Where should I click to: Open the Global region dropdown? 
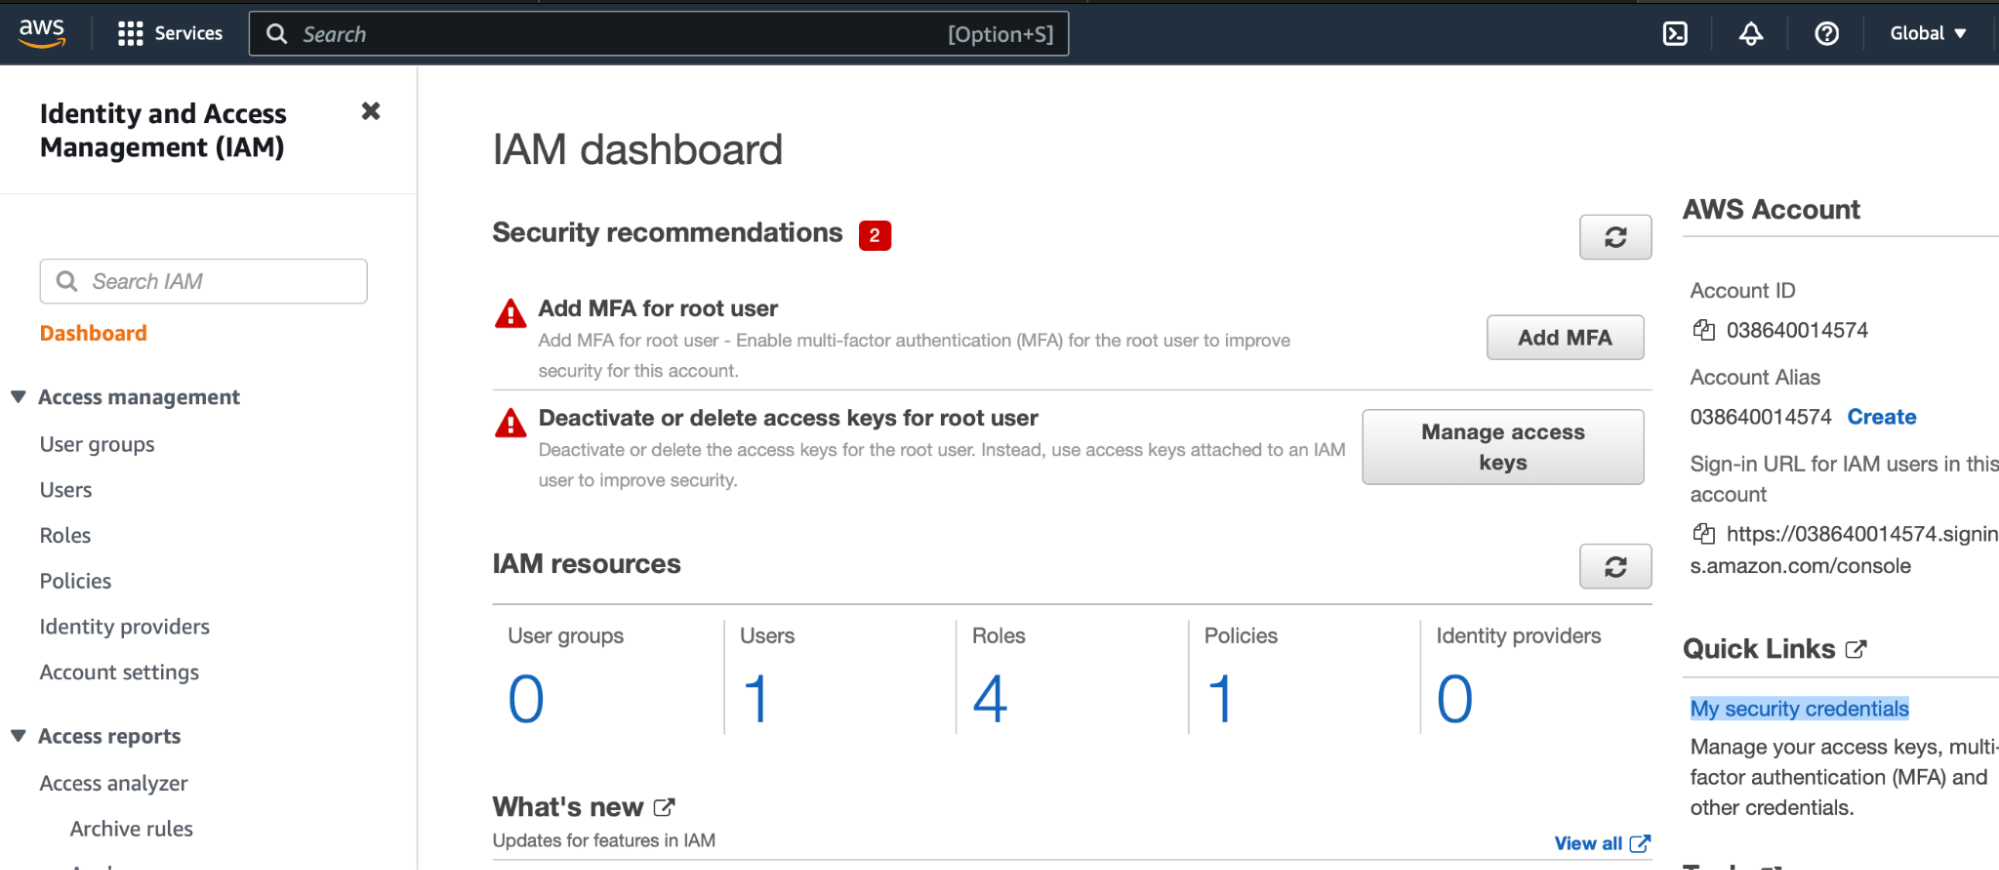point(1928,33)
